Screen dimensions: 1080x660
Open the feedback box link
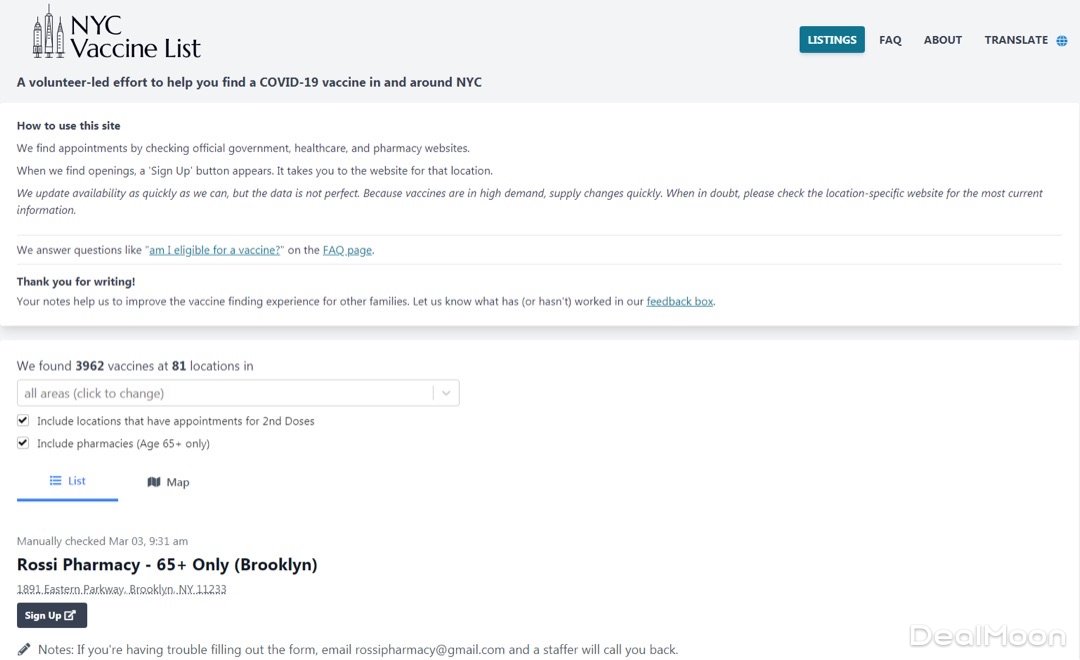click(x=680, y=301)
